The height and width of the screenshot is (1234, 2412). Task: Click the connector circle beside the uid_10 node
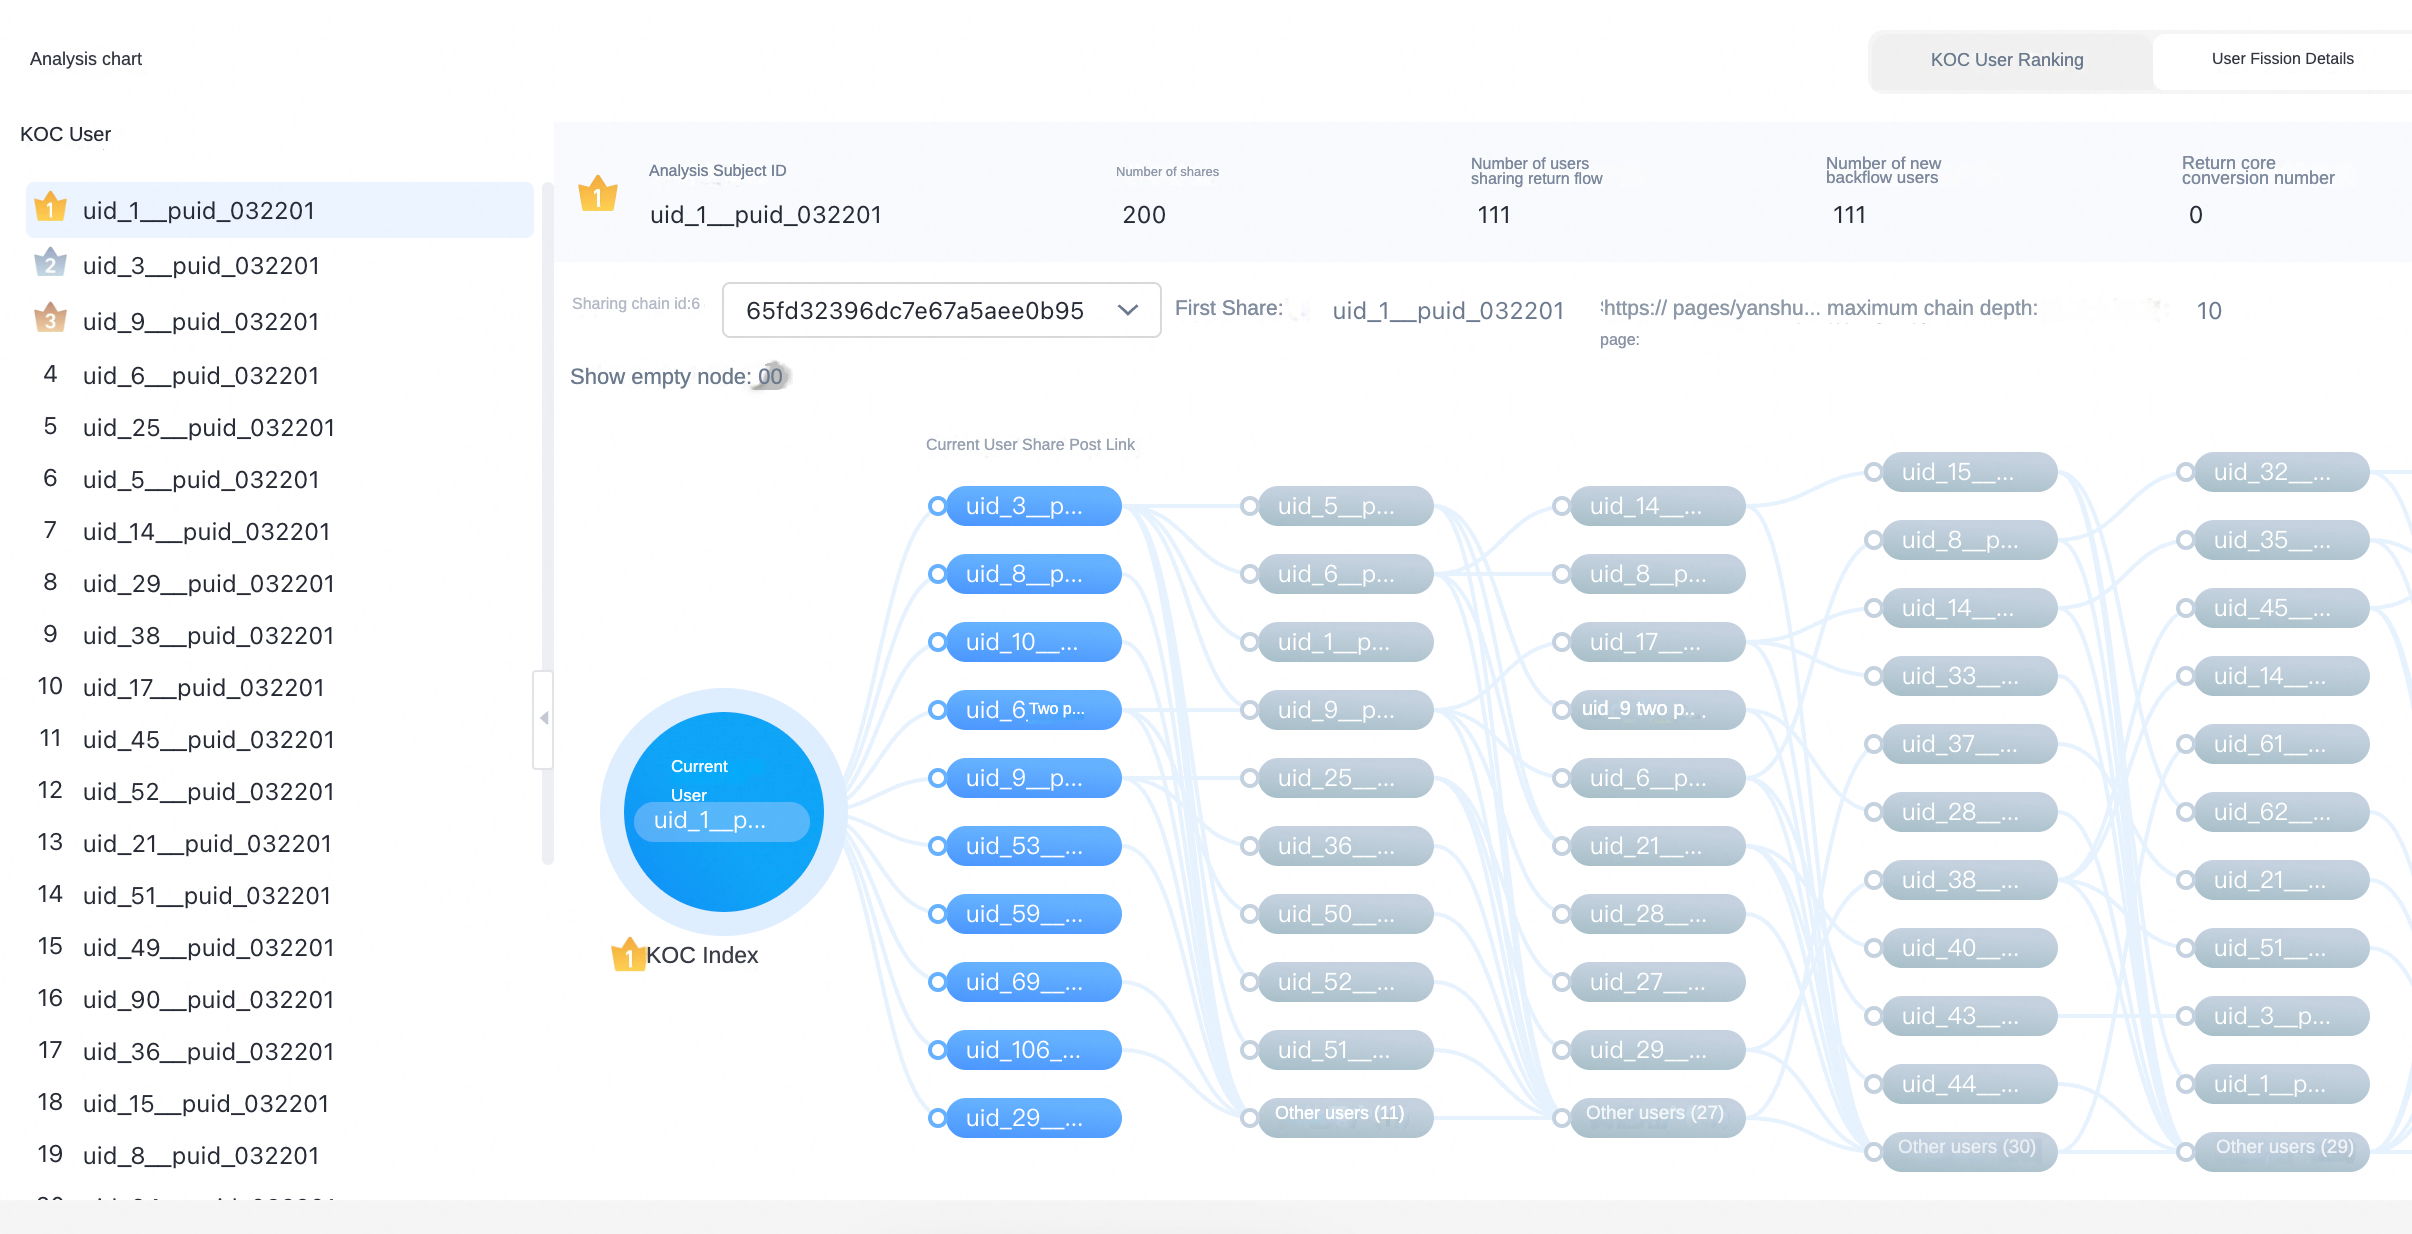[x=937, y=642]
